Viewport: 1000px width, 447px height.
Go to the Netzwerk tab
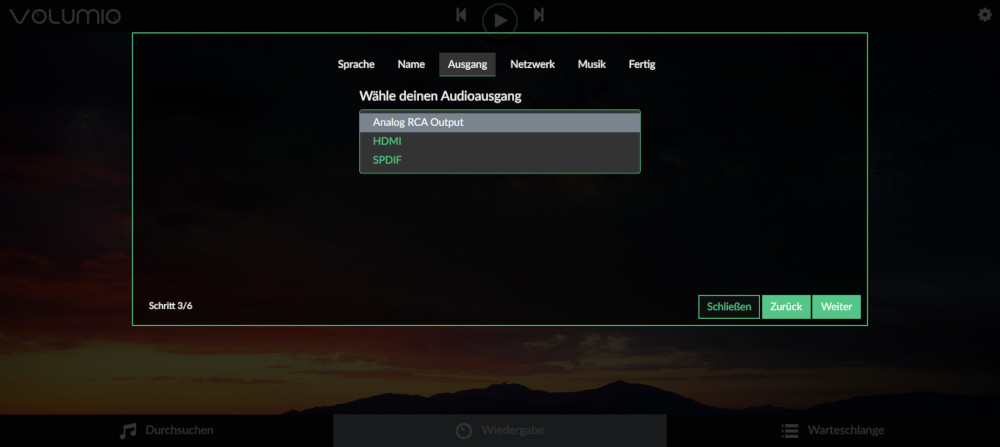click(x=533, y=64)
